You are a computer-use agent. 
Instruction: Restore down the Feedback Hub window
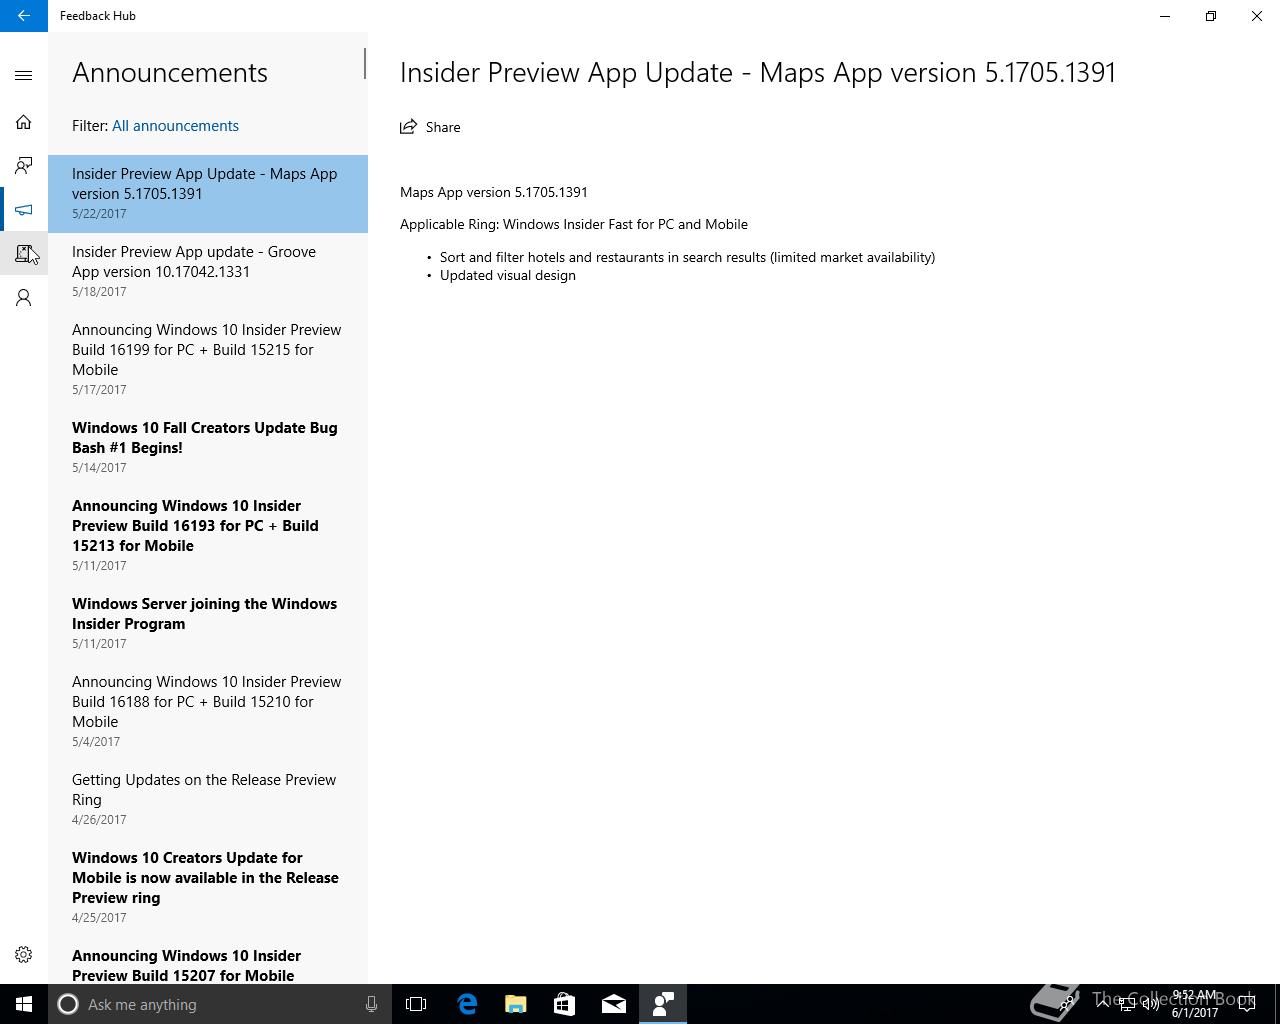click(1211, 16)
